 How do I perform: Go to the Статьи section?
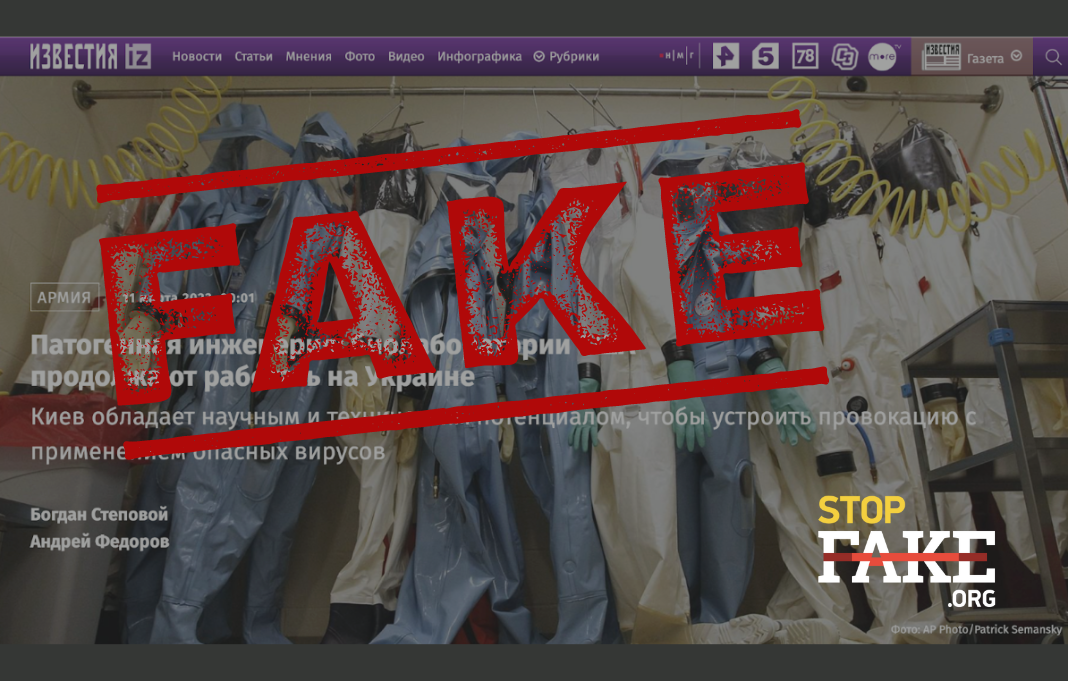[253, 57]
